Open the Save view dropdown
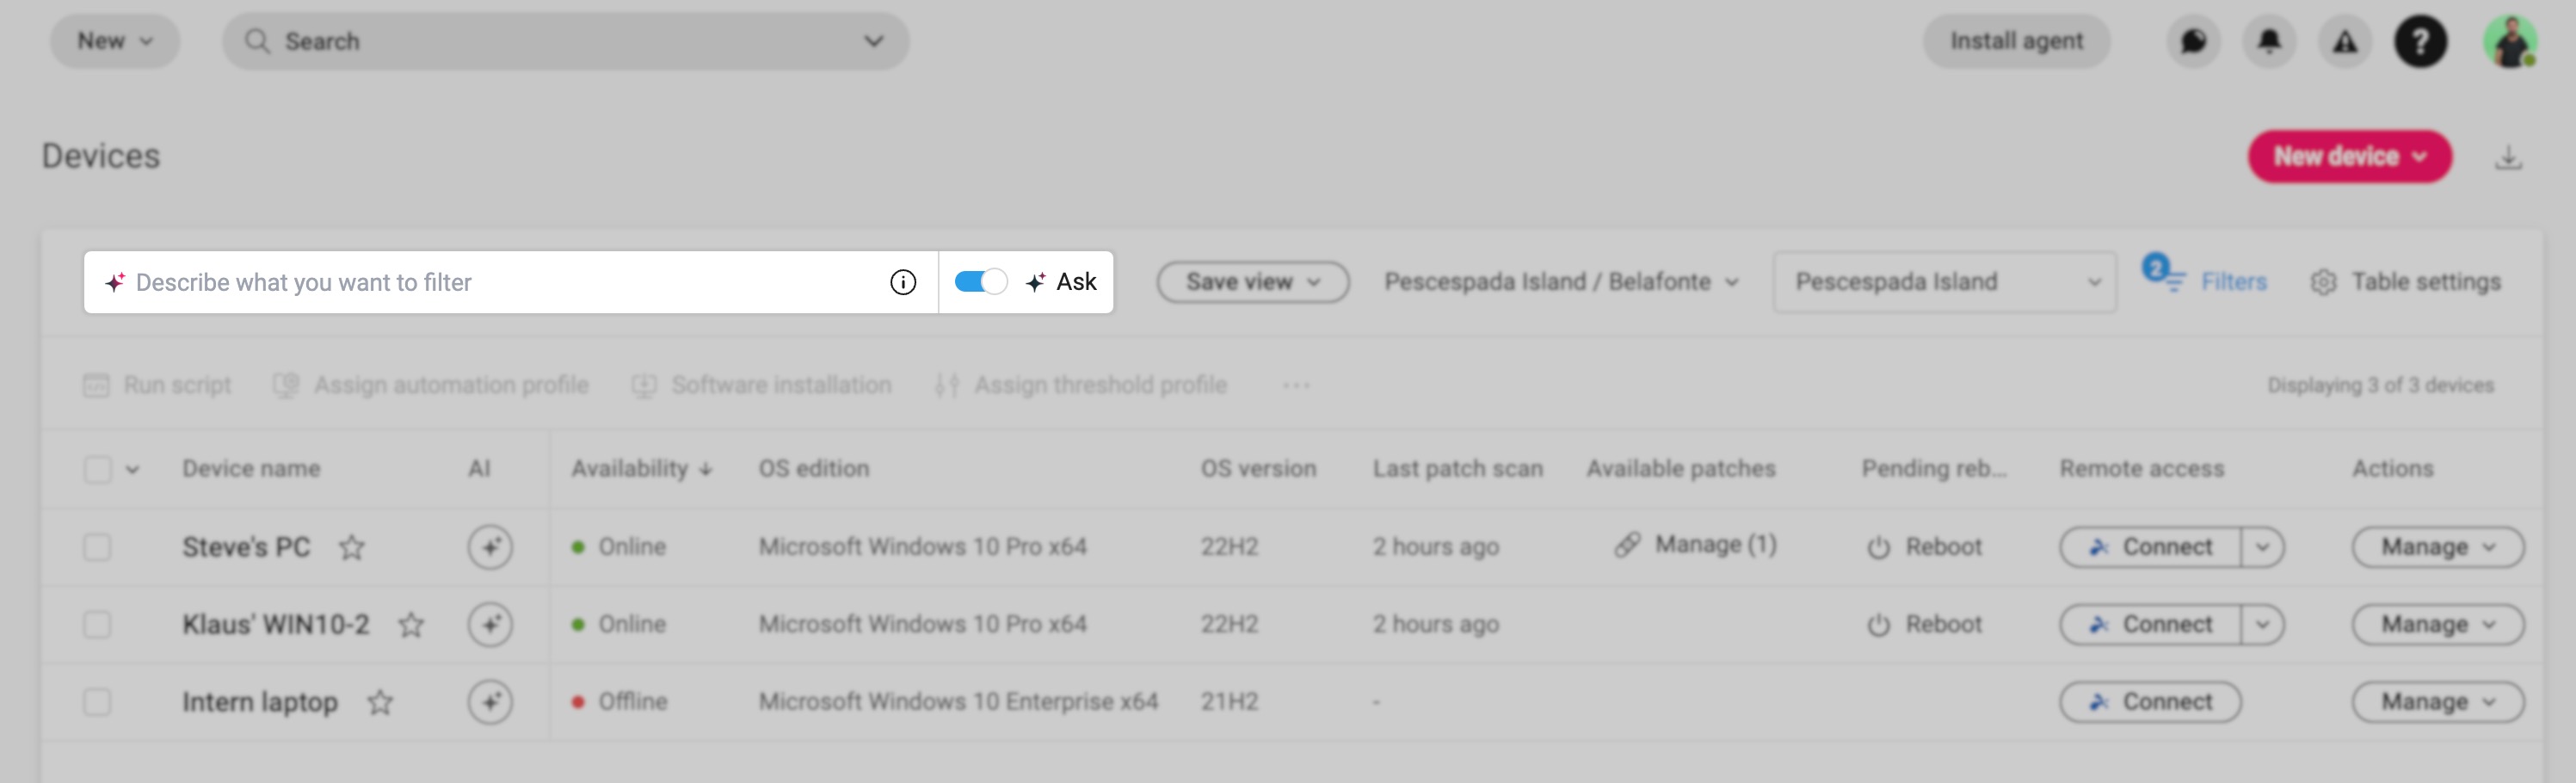This screenshot has height=783, width=2576. point(1252,282)
